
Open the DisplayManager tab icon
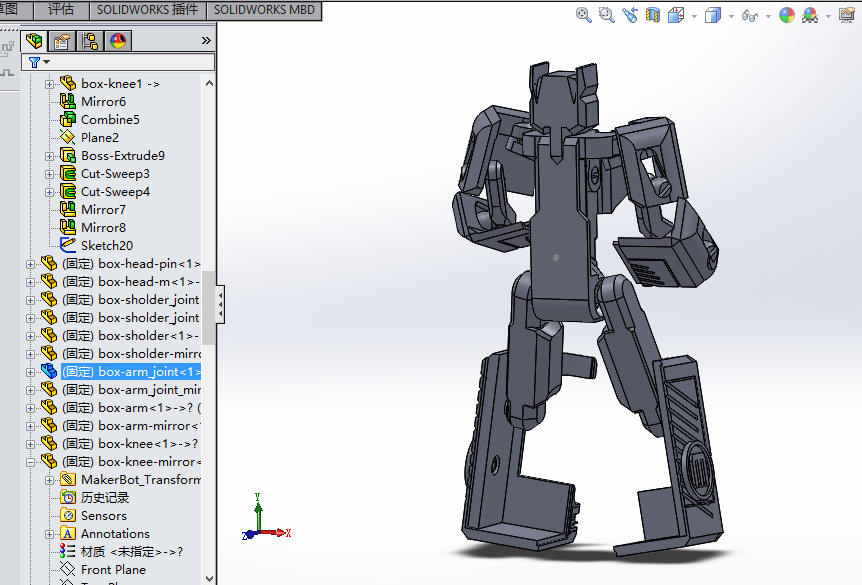click(x=118, y=41)
